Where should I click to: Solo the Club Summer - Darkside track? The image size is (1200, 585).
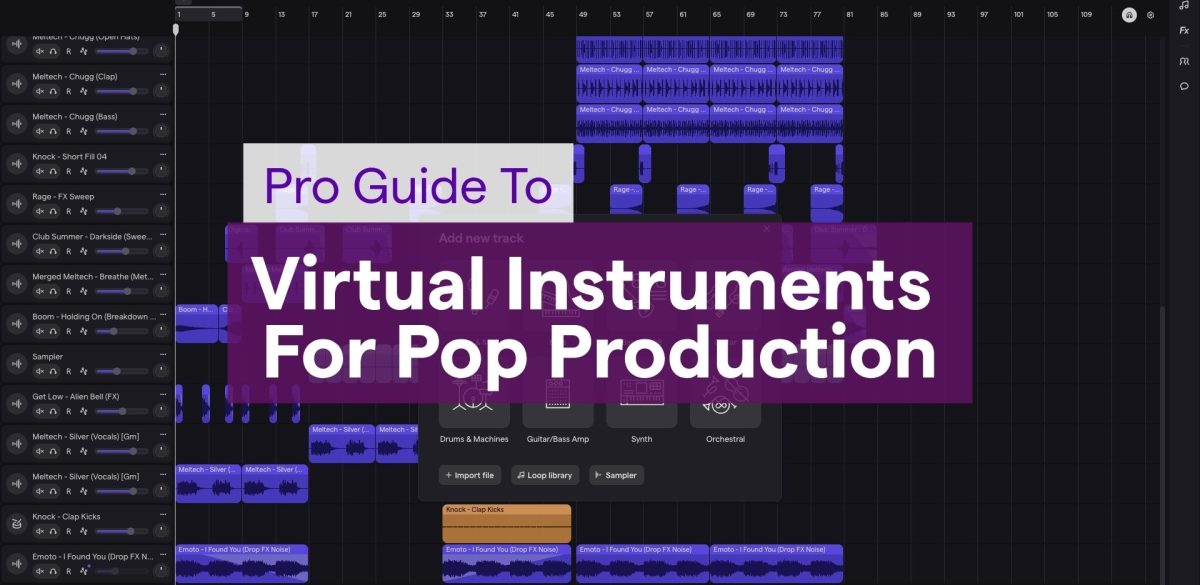click(x=52, y=251)
